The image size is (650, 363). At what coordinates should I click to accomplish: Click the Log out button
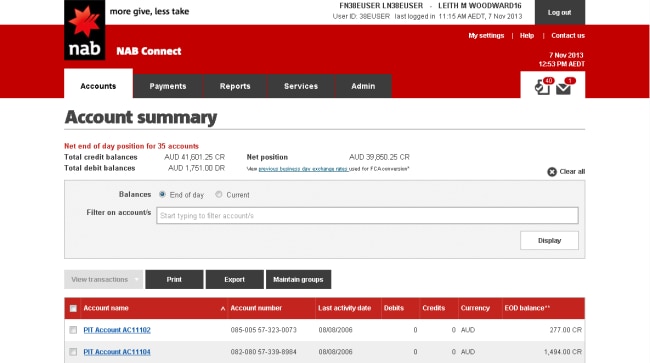tap(560, 12)
